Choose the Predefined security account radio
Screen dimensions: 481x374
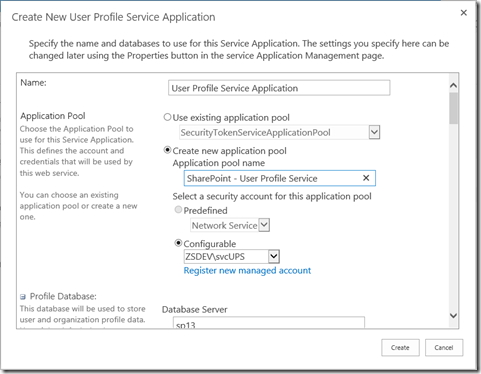(x=178, y=210)
